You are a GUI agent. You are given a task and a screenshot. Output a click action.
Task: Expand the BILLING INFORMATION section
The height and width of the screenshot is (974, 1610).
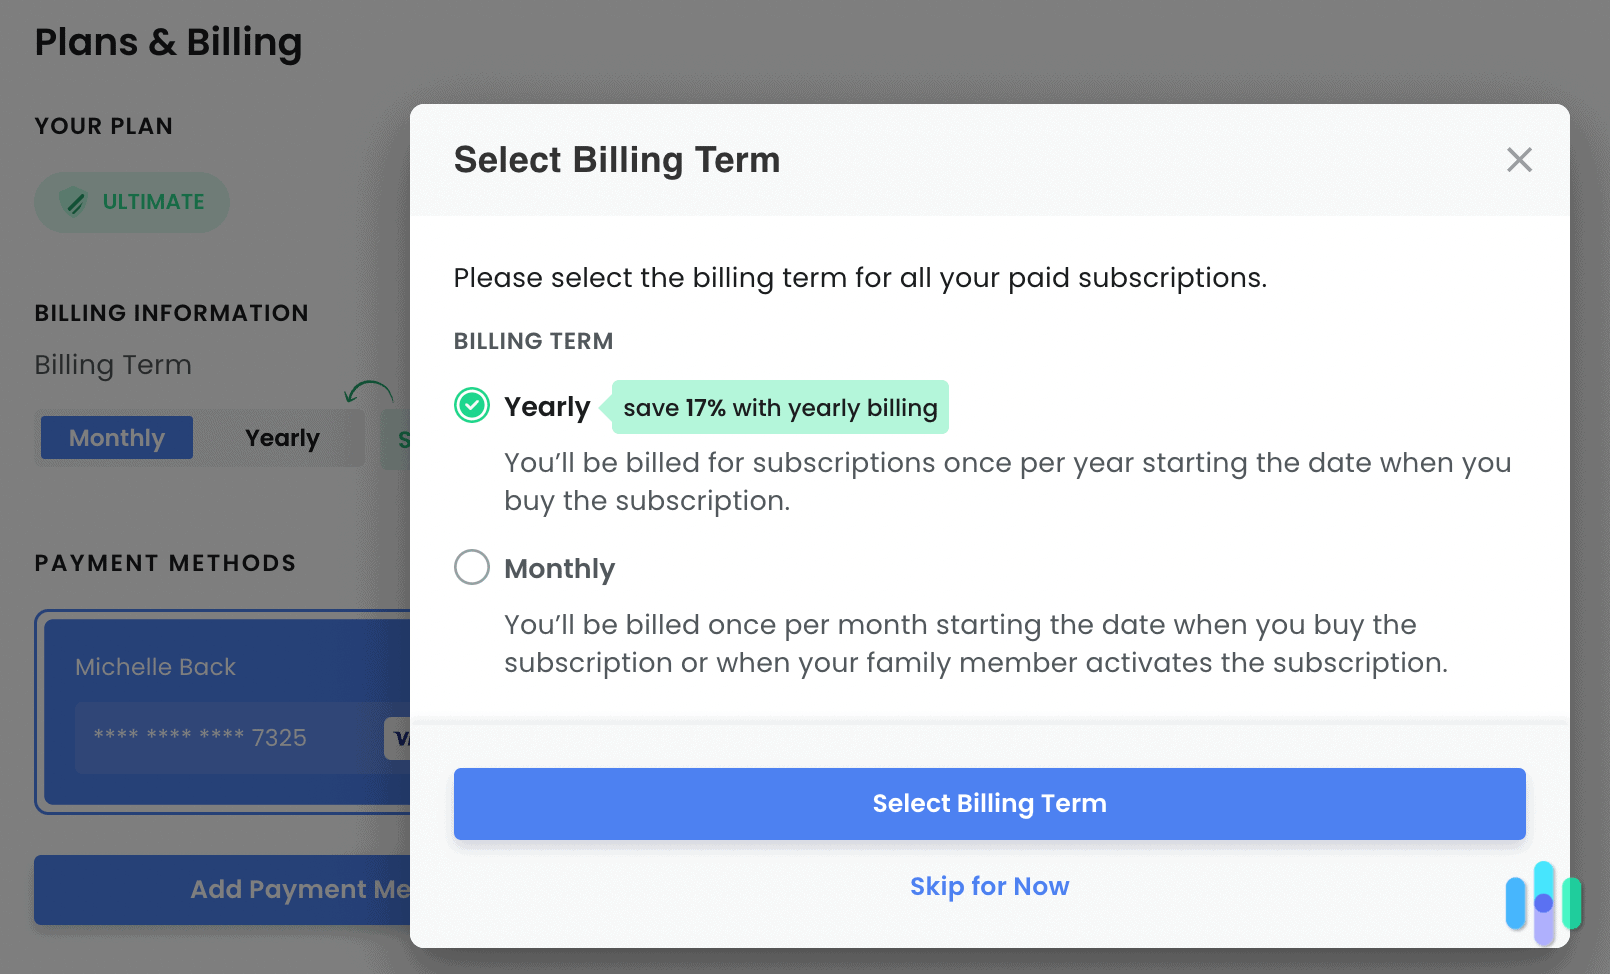[x=171, y=312]
